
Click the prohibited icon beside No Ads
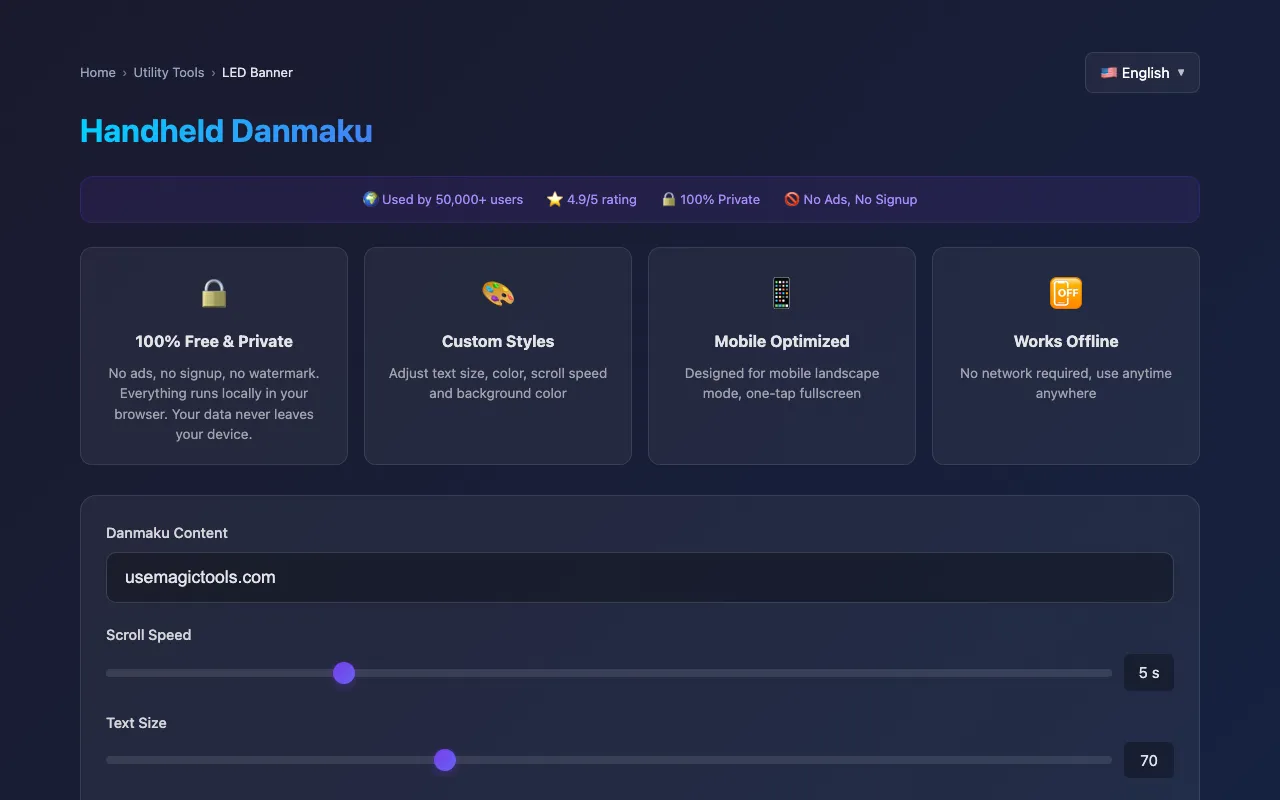coord(792,199)
